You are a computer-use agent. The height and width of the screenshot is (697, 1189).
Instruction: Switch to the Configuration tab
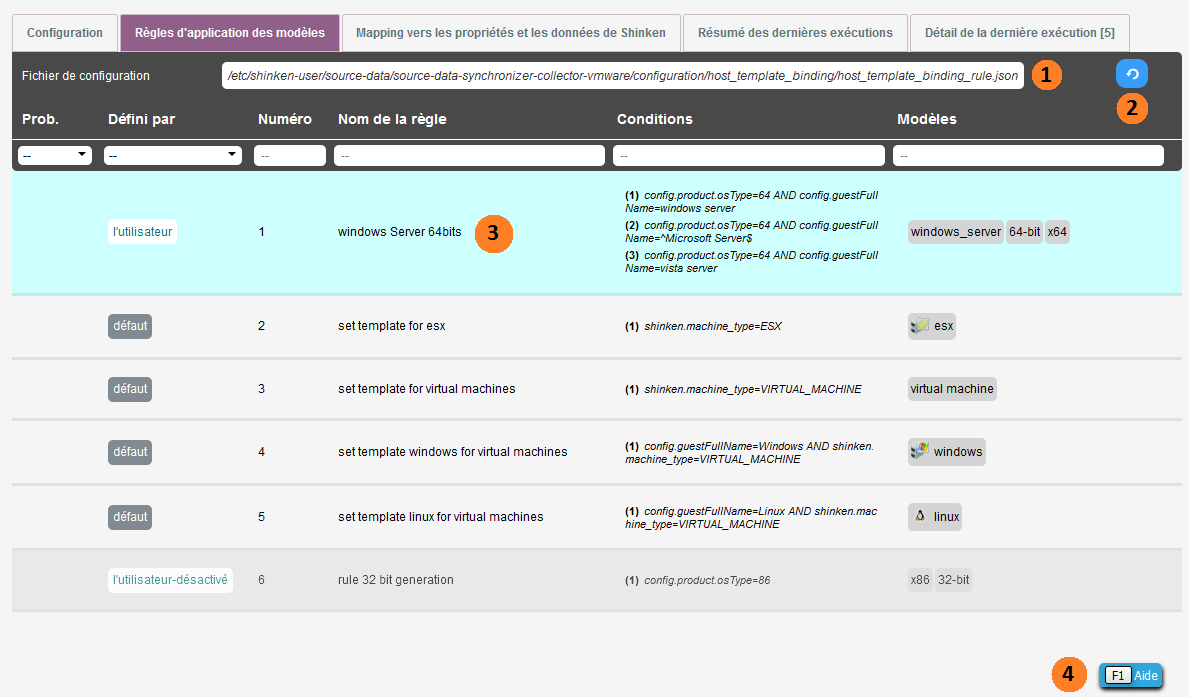tap(65, 33)
